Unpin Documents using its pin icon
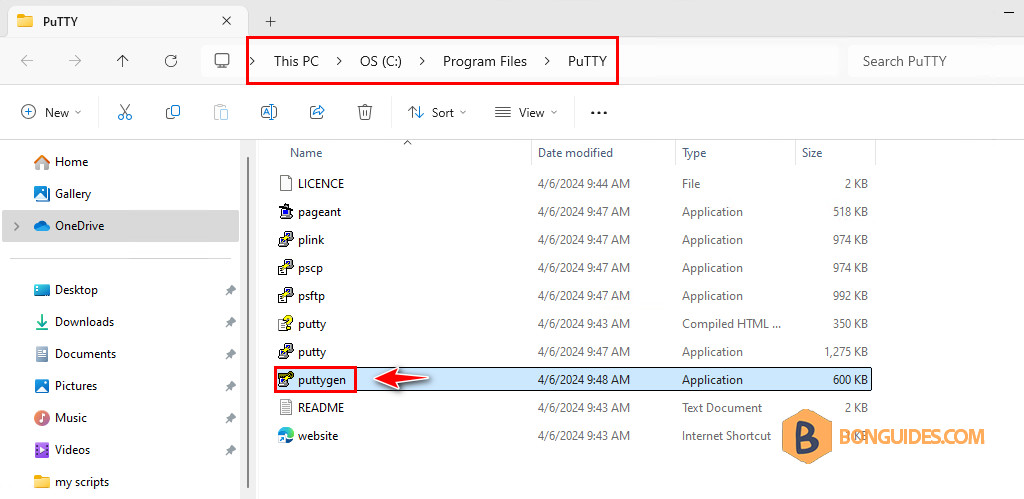Screen dimensions: 1024x499 pyautogui.click(x=230, y=354)
